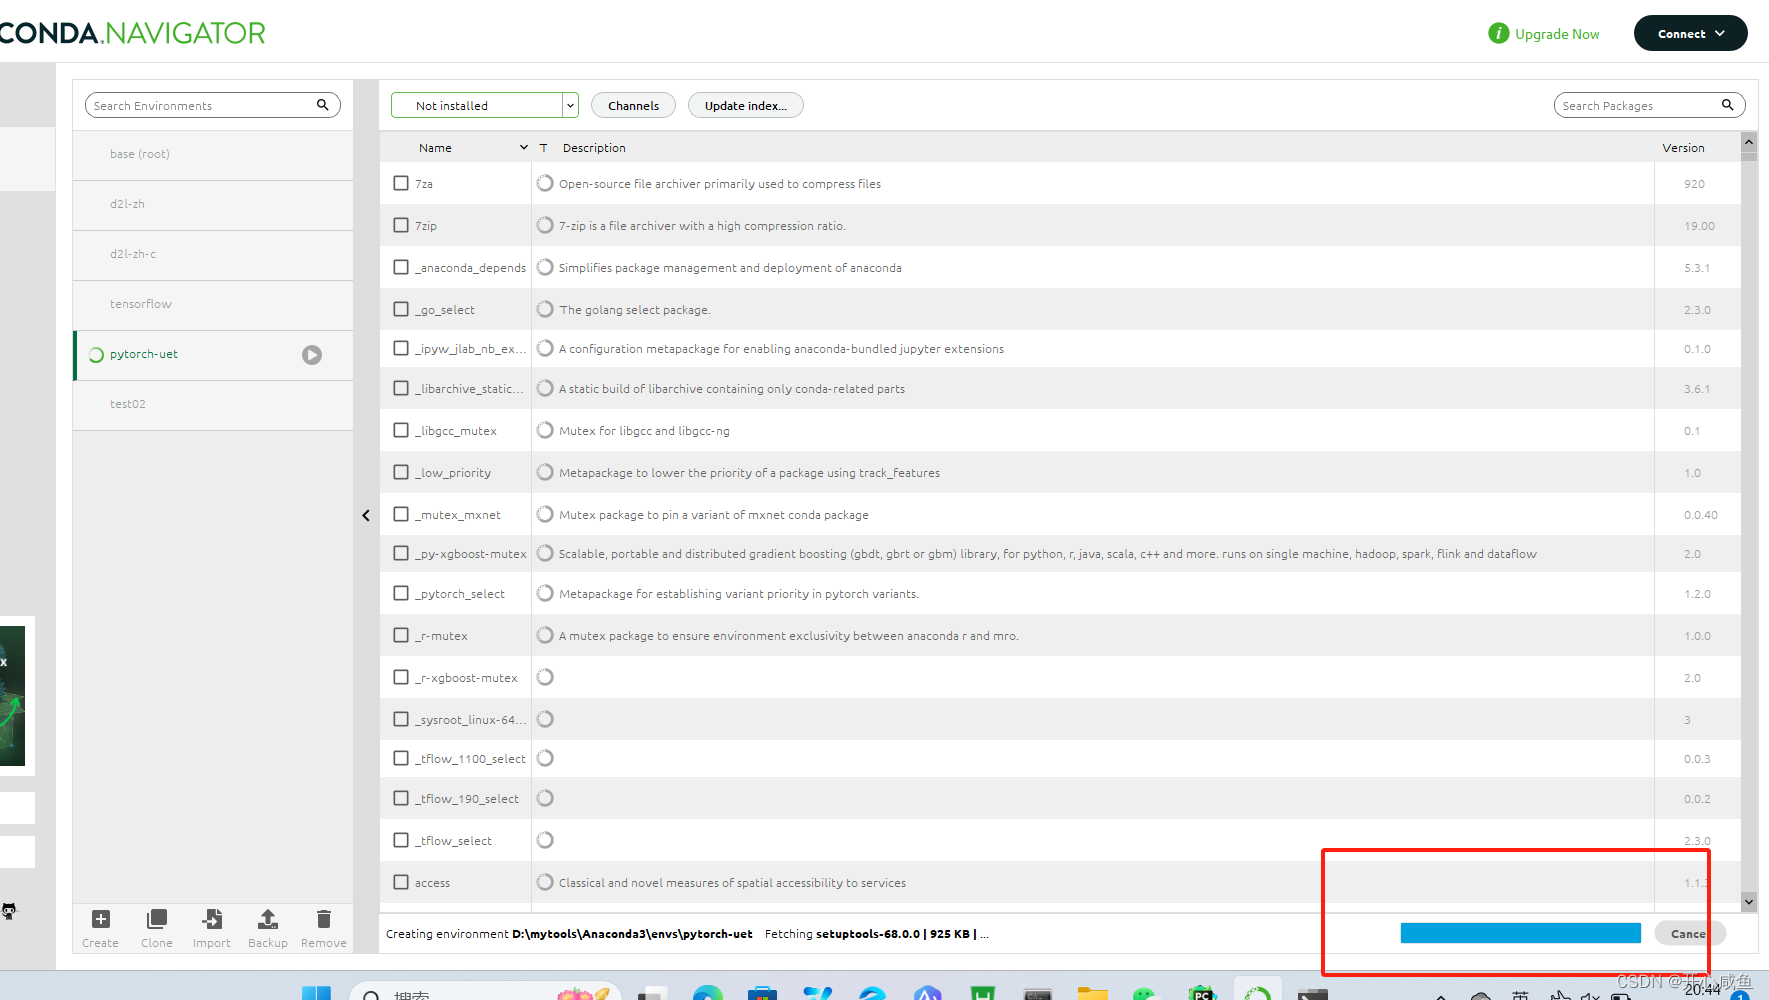Click the Import environment icon
Viewport: 1769px width, 1000px height.
212,919
